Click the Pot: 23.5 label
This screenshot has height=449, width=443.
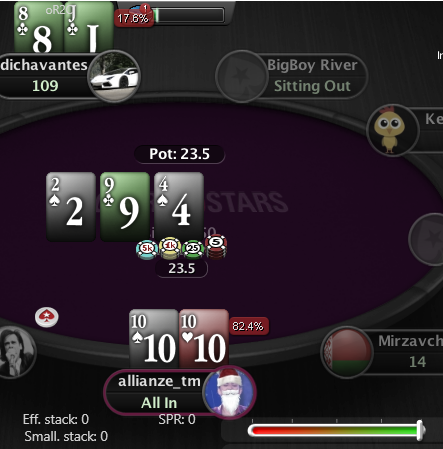180,154
